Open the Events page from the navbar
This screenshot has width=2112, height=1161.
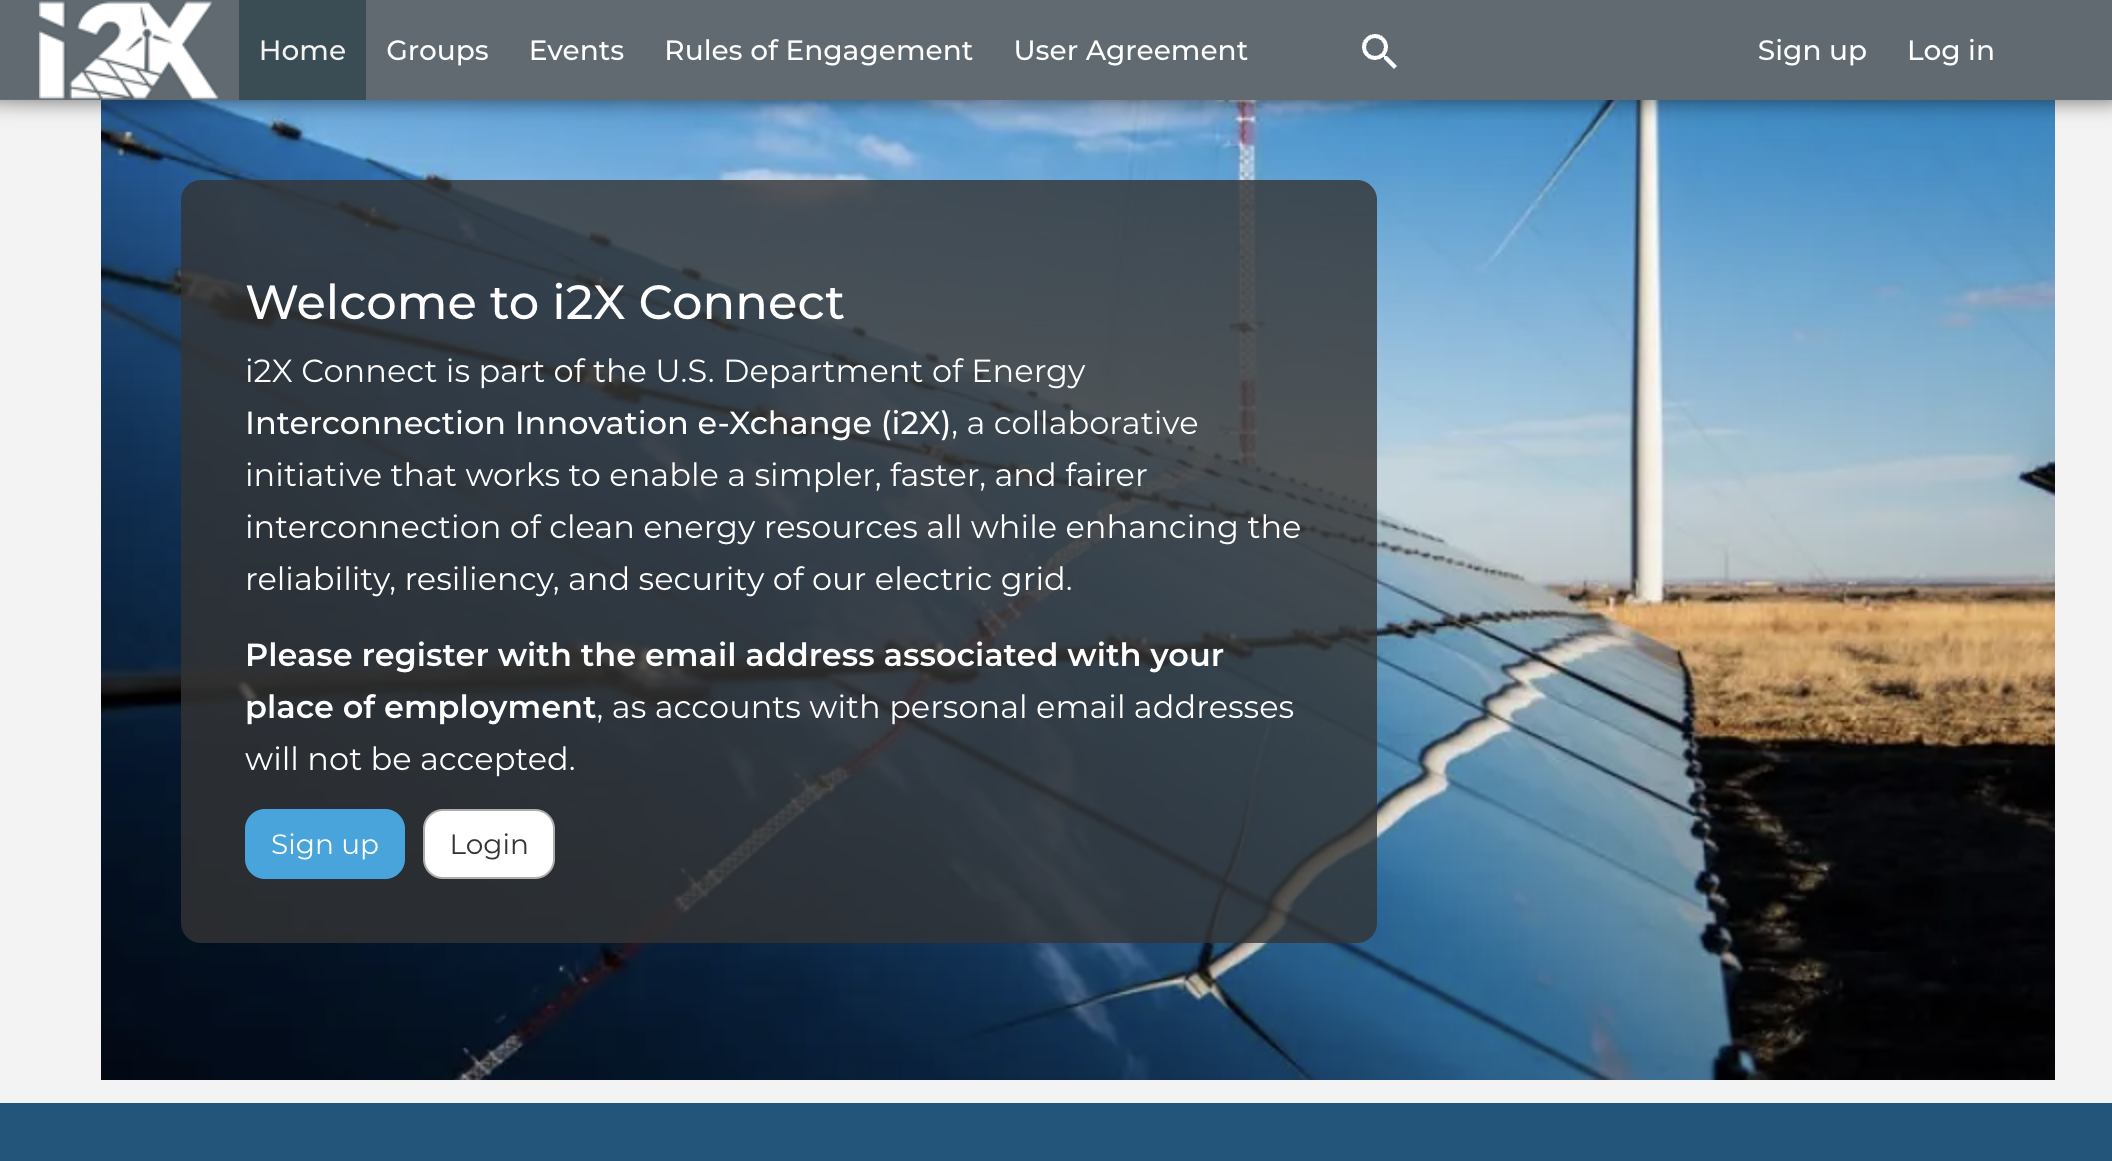[x=576, y=50]
